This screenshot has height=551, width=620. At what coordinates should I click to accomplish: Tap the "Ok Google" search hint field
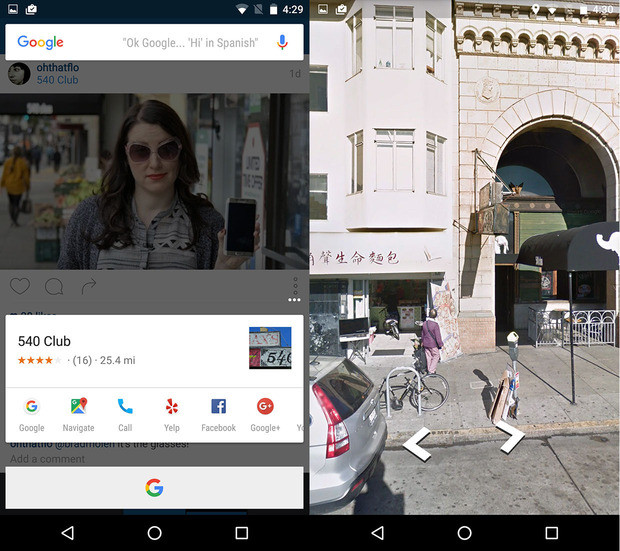[190, 43]
